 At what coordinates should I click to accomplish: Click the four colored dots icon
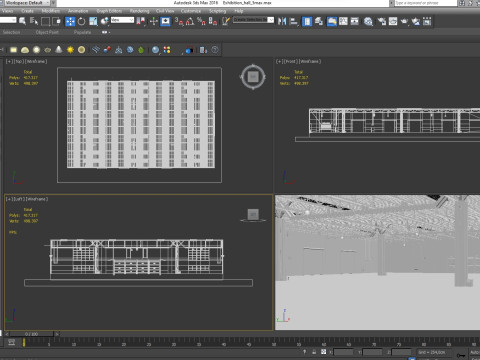point(167,50)
